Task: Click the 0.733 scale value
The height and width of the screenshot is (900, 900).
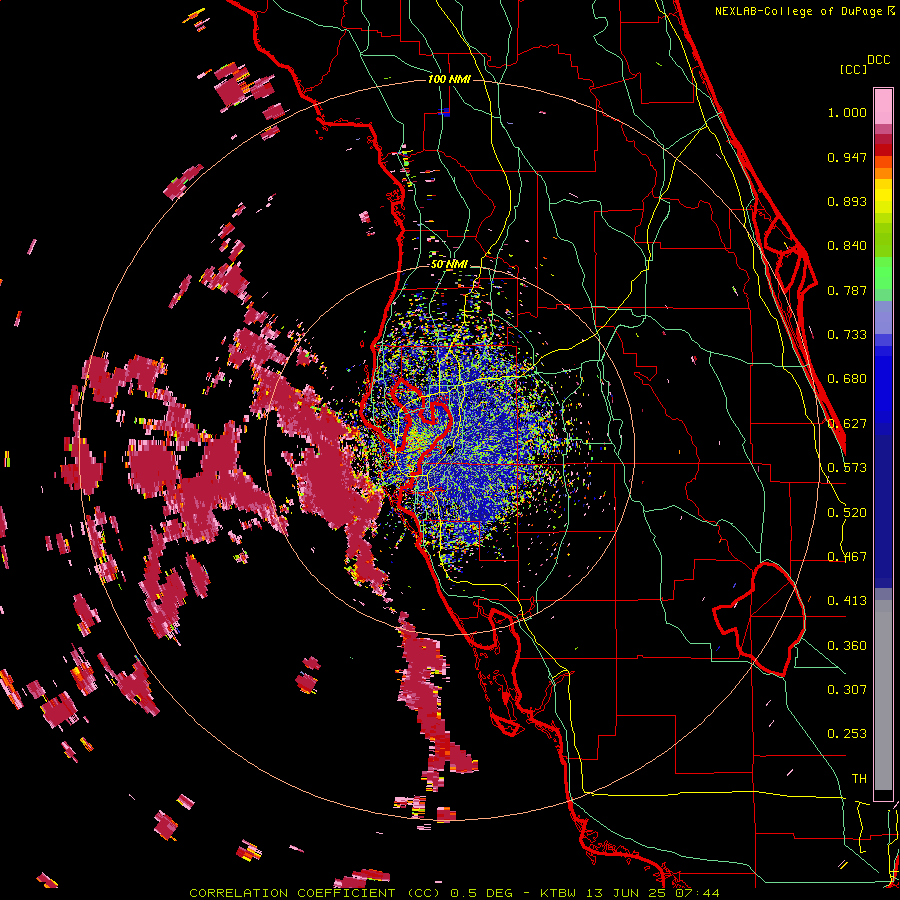Action: click(x=847, y=335)
